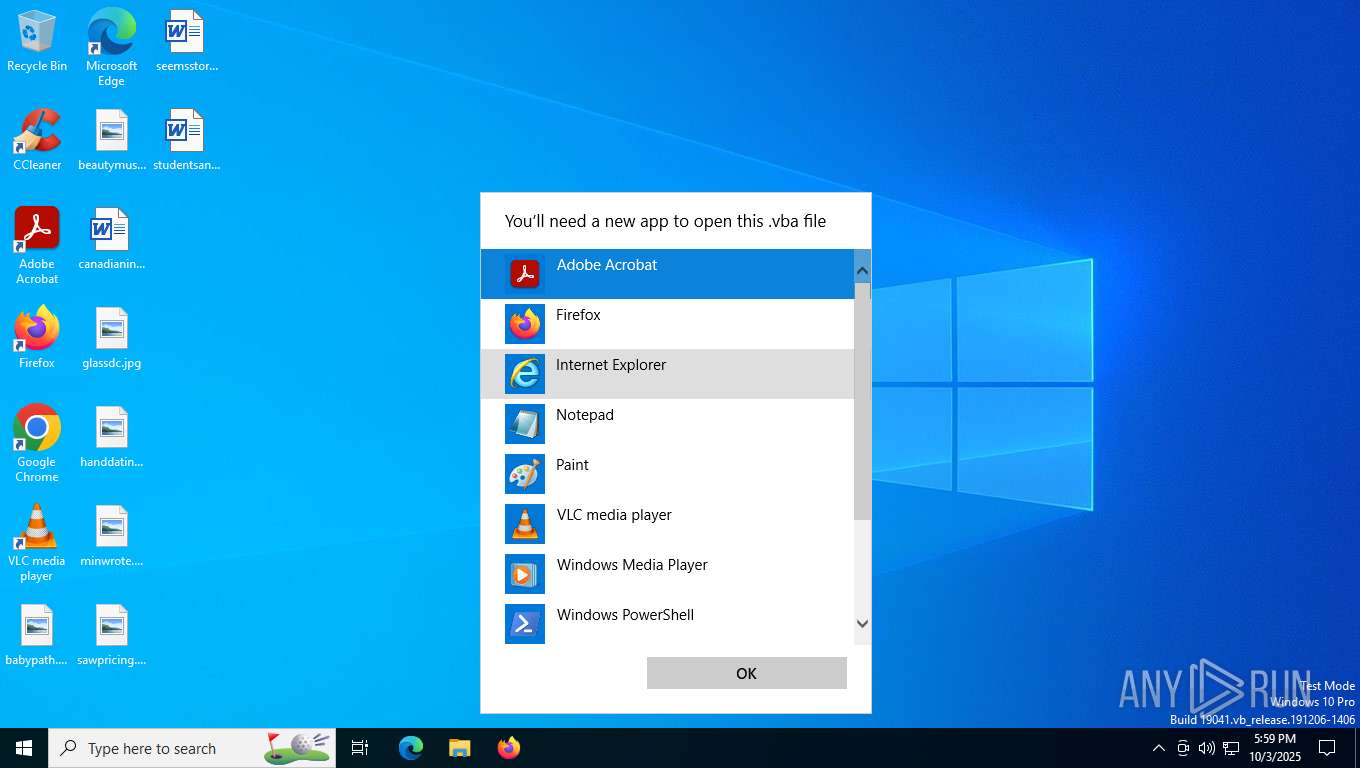The image size is (1360, 768).
Task: Open the notification Action Center
Action: [1327, 748]
